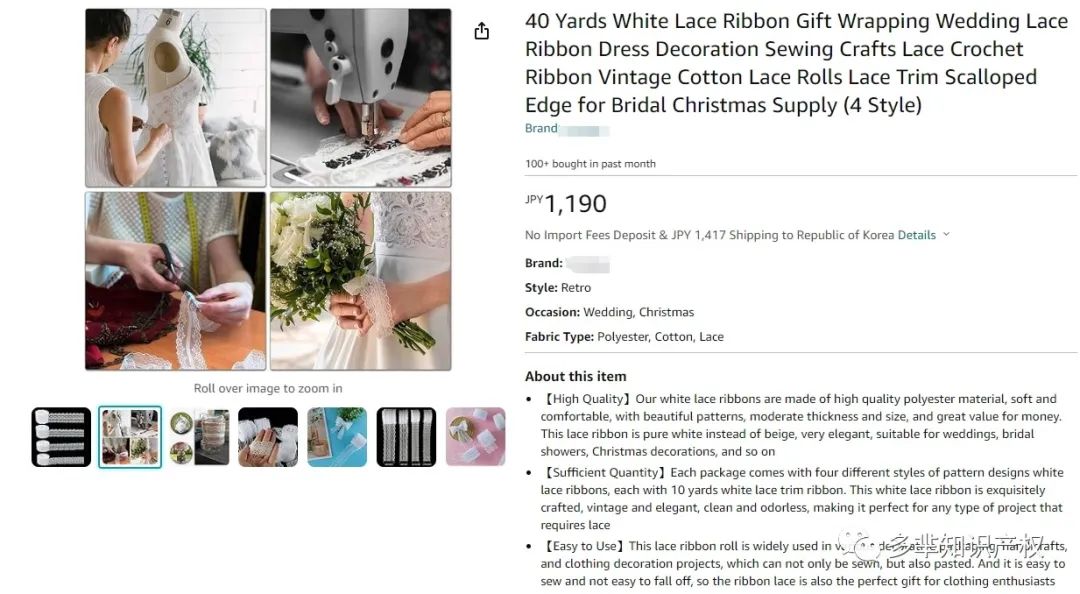Expand the chevron next to Details
Screen dimensions: 1080x594
tap(946, 234)
